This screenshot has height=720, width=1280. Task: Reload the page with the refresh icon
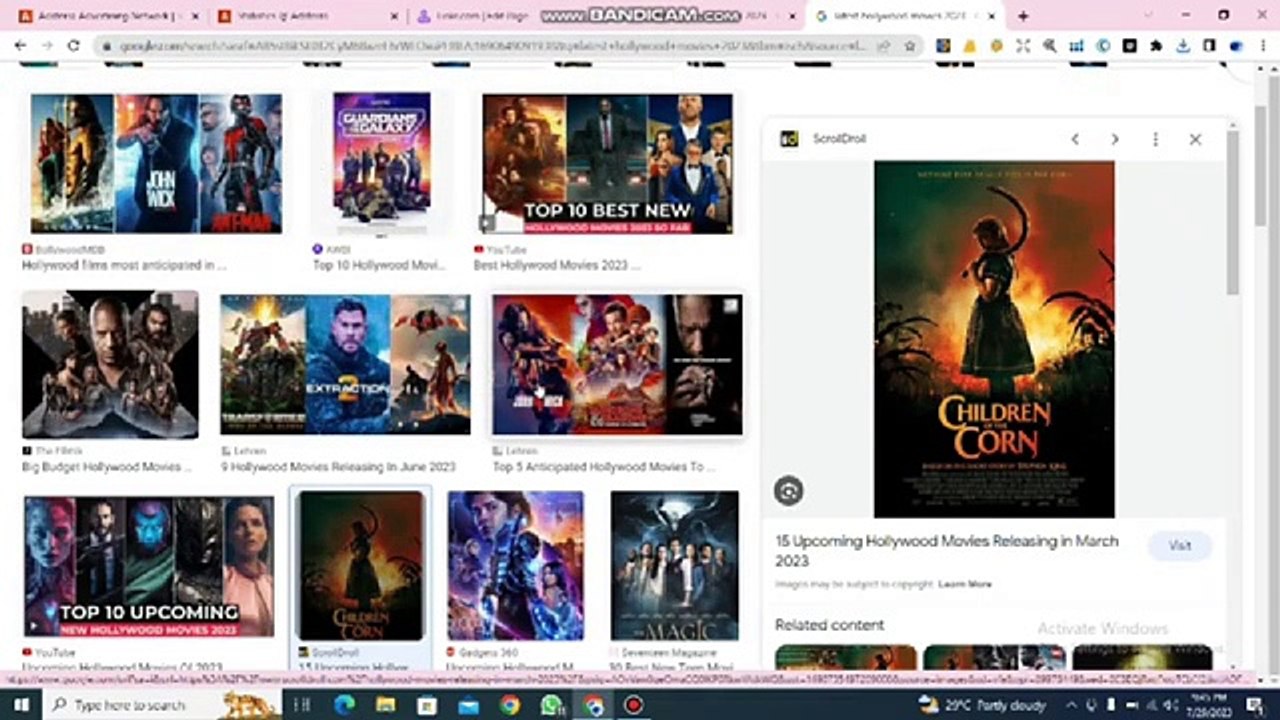73,46
